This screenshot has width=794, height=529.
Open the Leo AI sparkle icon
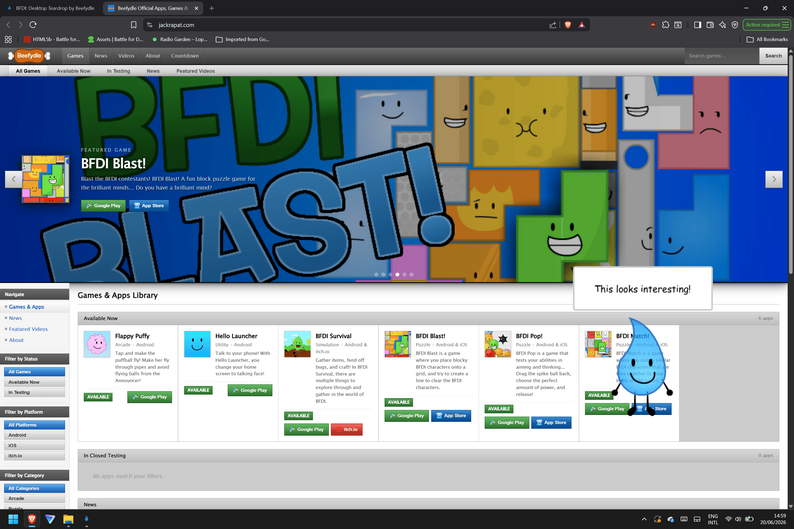pos(722,25)
